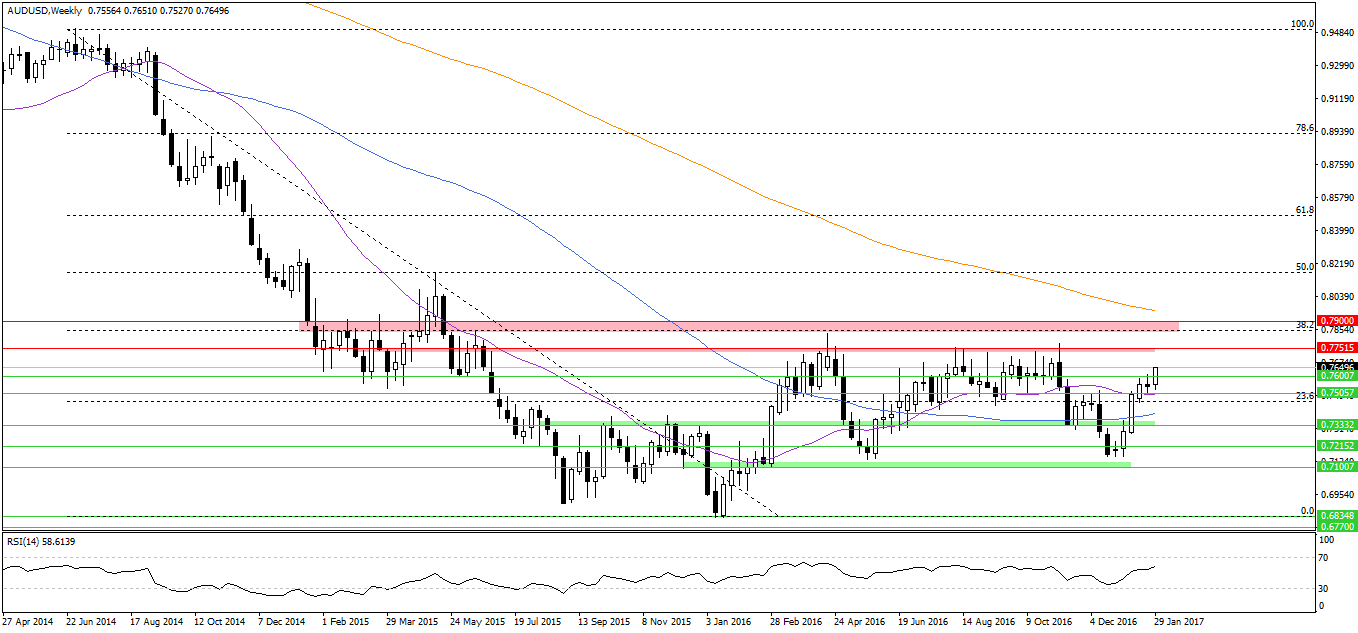1358x633 pixels.
Task: Click the black current price 0.76496 label
Action: pos(1337,367)
